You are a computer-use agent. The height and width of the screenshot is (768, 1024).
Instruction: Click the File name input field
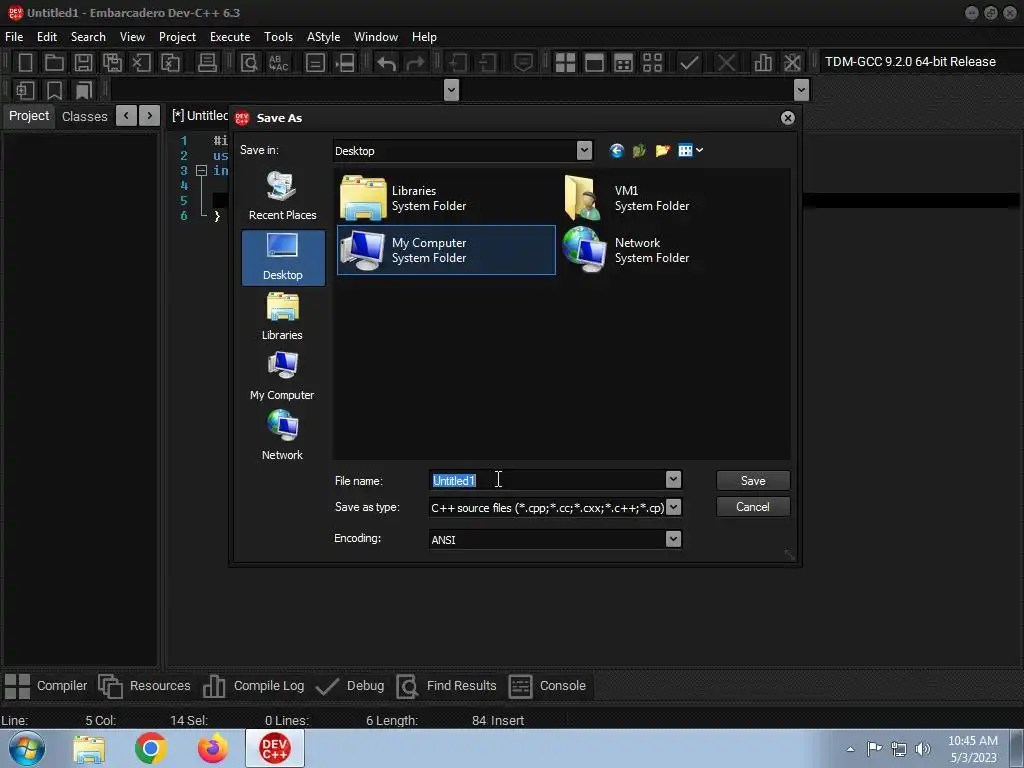coord(547,480)
